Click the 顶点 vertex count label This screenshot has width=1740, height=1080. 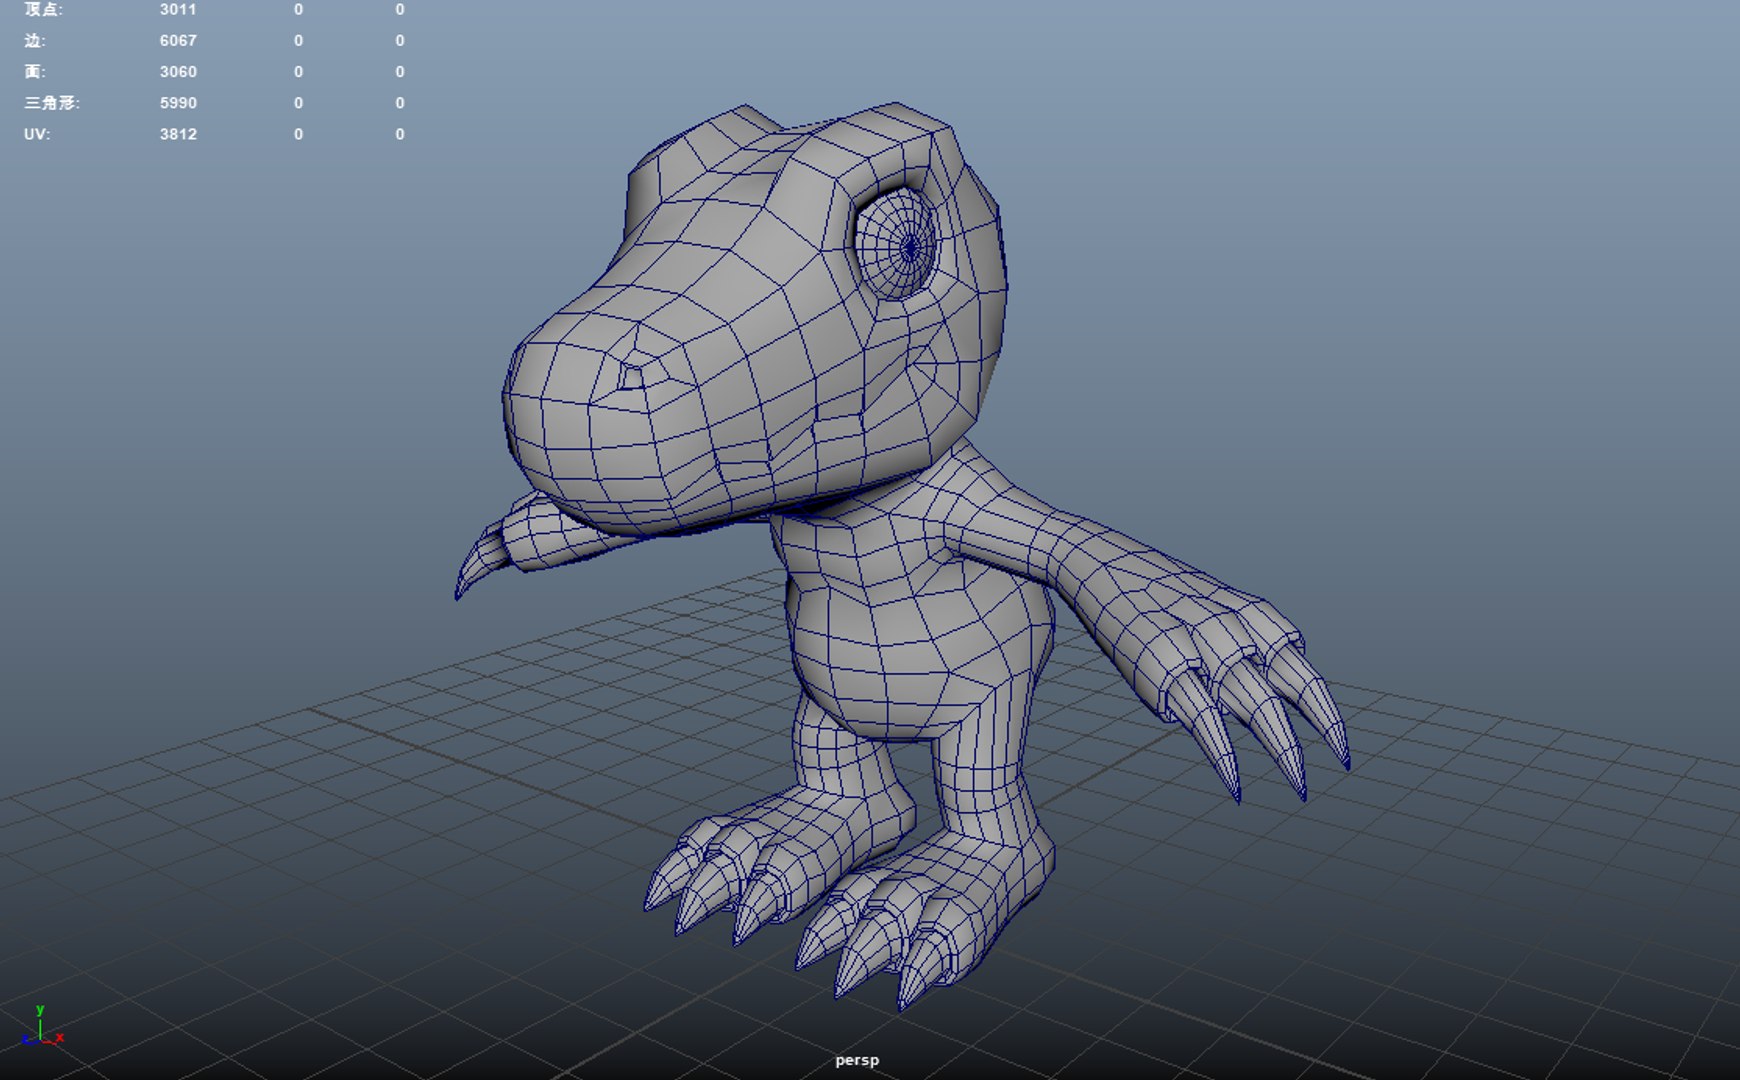(x=43, y=9)
